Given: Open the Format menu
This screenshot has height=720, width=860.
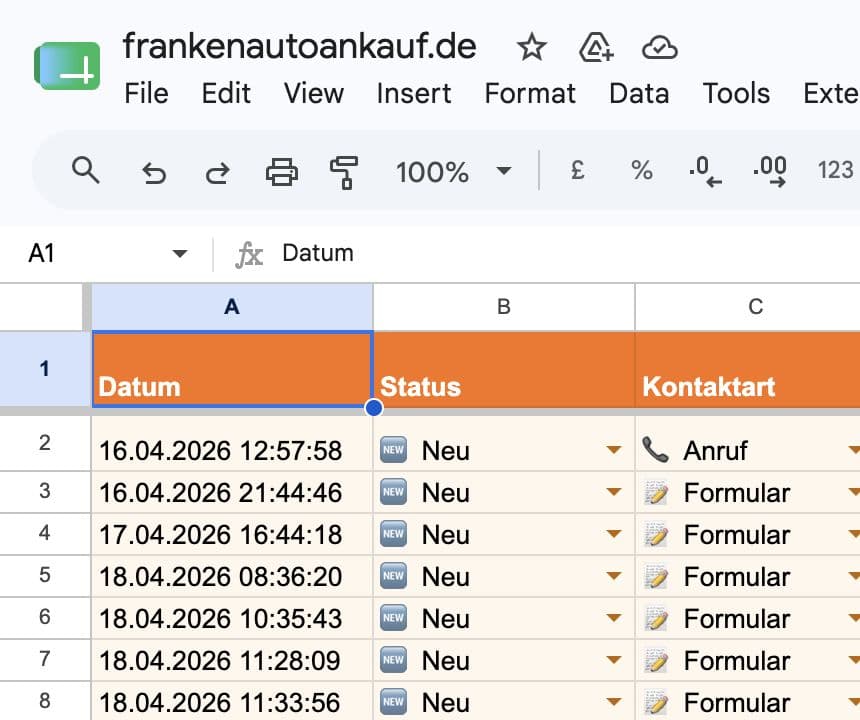Looking at the screenshot, I should point(530,93).
